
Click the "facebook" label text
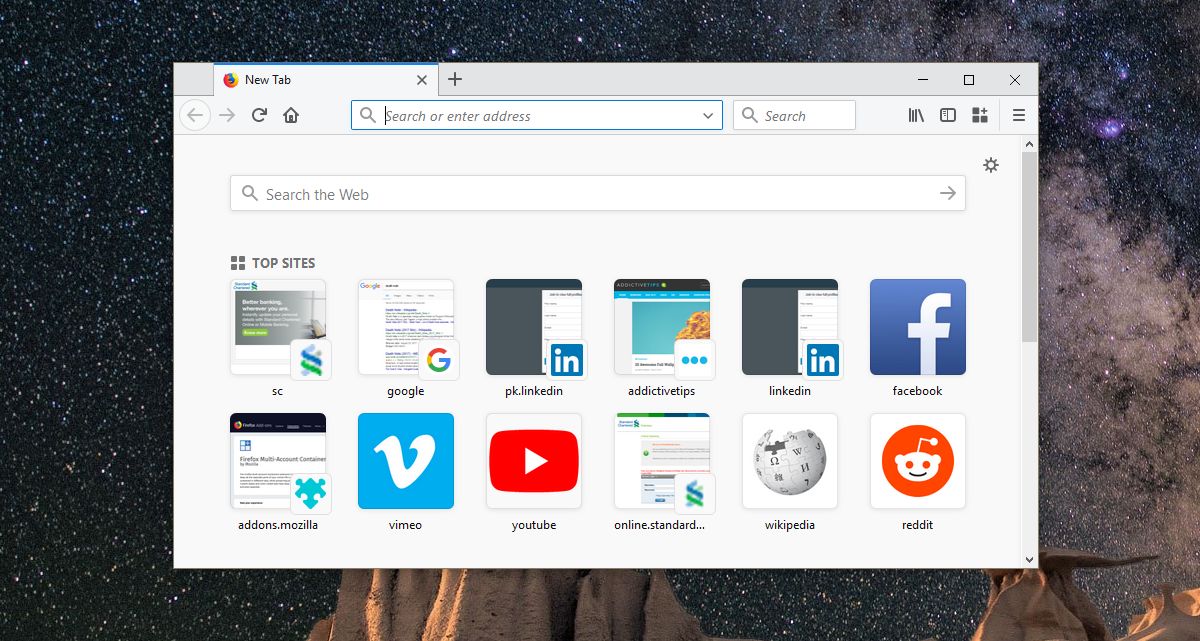(x=918, y=391)
